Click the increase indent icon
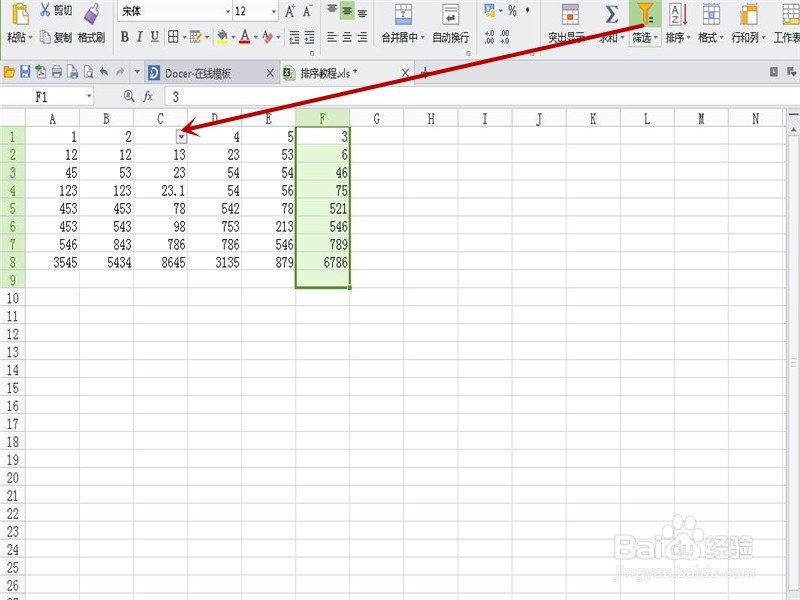Image resolution: width=800 pixels, height=600 pixels. (310, 37)
